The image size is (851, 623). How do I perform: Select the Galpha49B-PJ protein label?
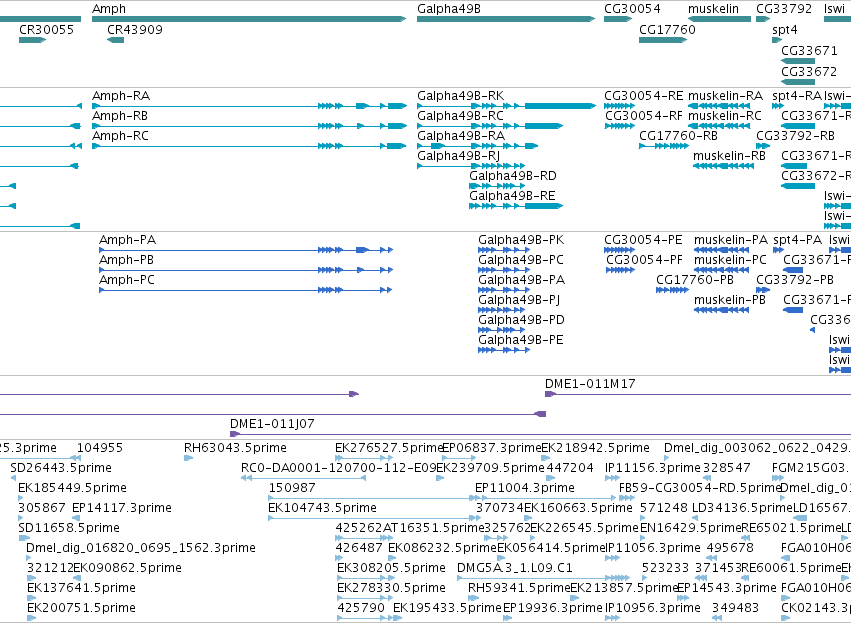point(519,300)
